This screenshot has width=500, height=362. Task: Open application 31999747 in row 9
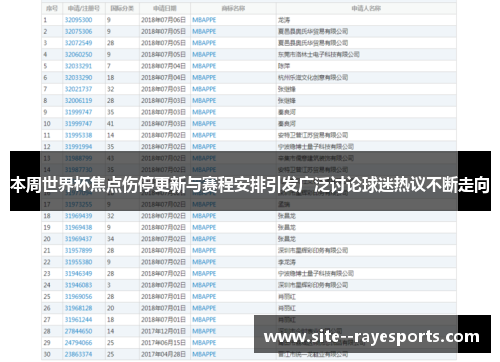coord(78,112)
